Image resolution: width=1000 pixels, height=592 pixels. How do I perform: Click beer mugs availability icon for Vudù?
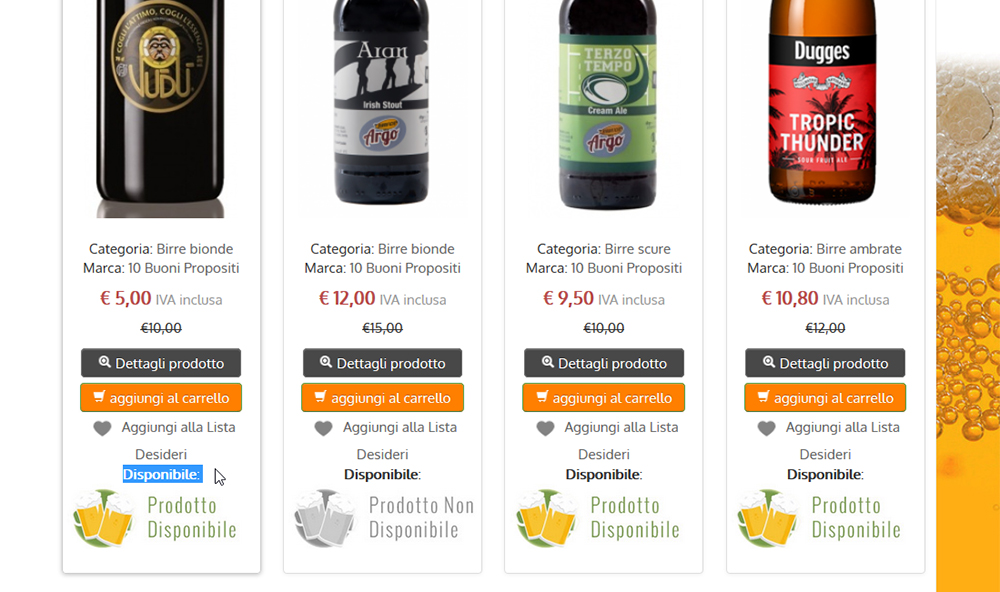coord(103,518)
